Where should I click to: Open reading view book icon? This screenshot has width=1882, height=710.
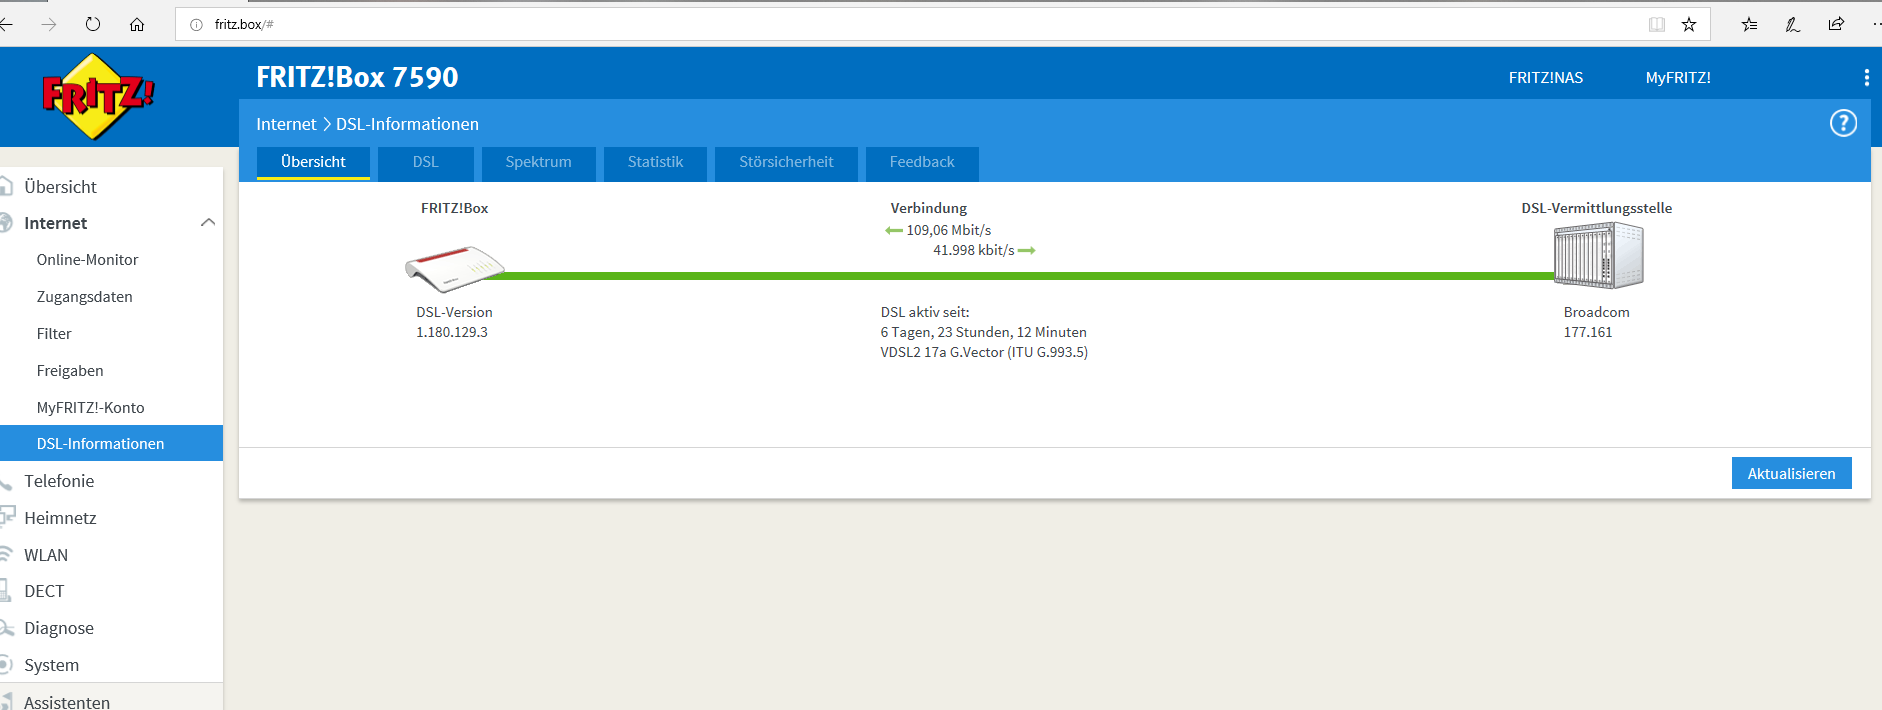1657,24
